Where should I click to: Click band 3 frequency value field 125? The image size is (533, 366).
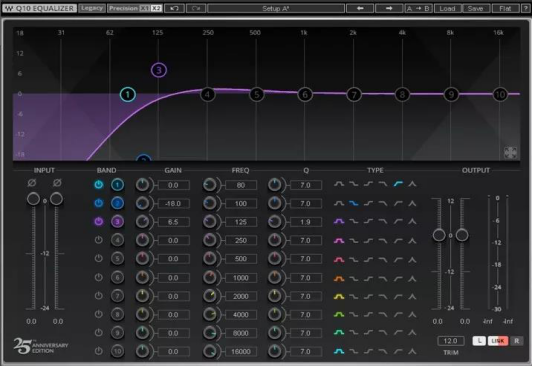[240, 222]
